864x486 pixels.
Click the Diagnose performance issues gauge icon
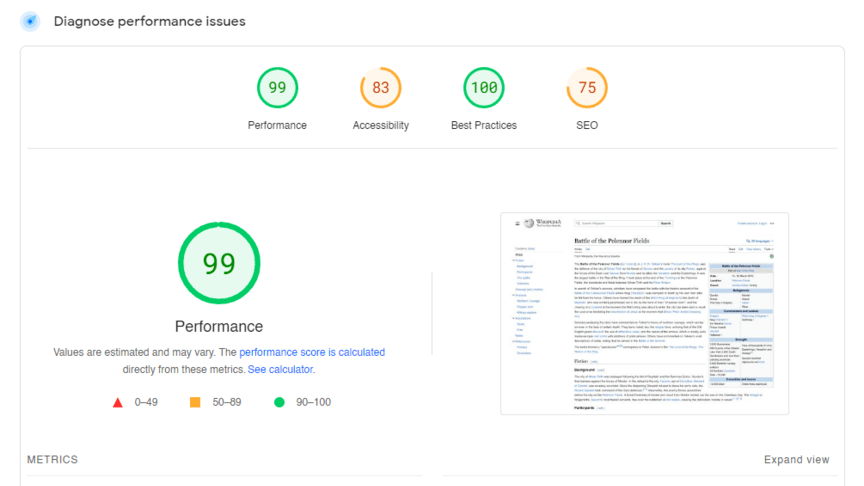coord(31,21)
